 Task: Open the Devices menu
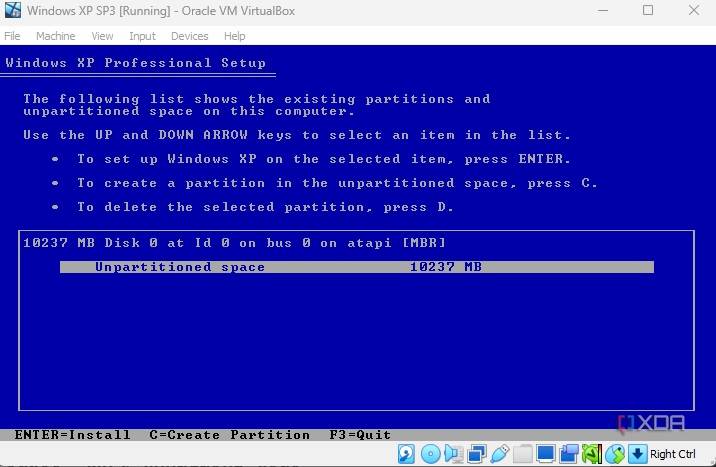190,36
